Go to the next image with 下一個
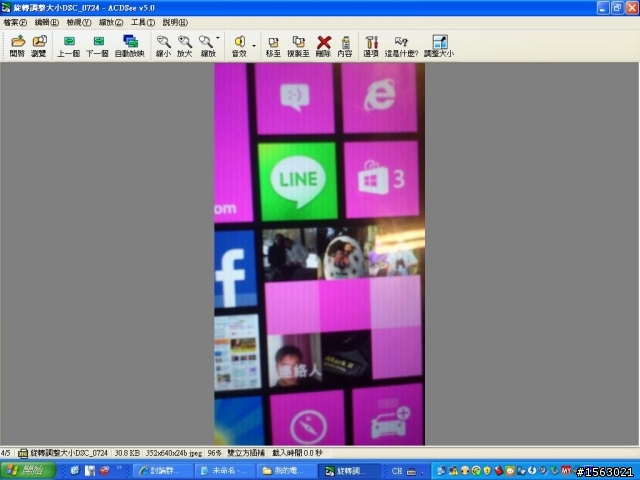Viewport: 640px width, 480px height. coord(98,46)
